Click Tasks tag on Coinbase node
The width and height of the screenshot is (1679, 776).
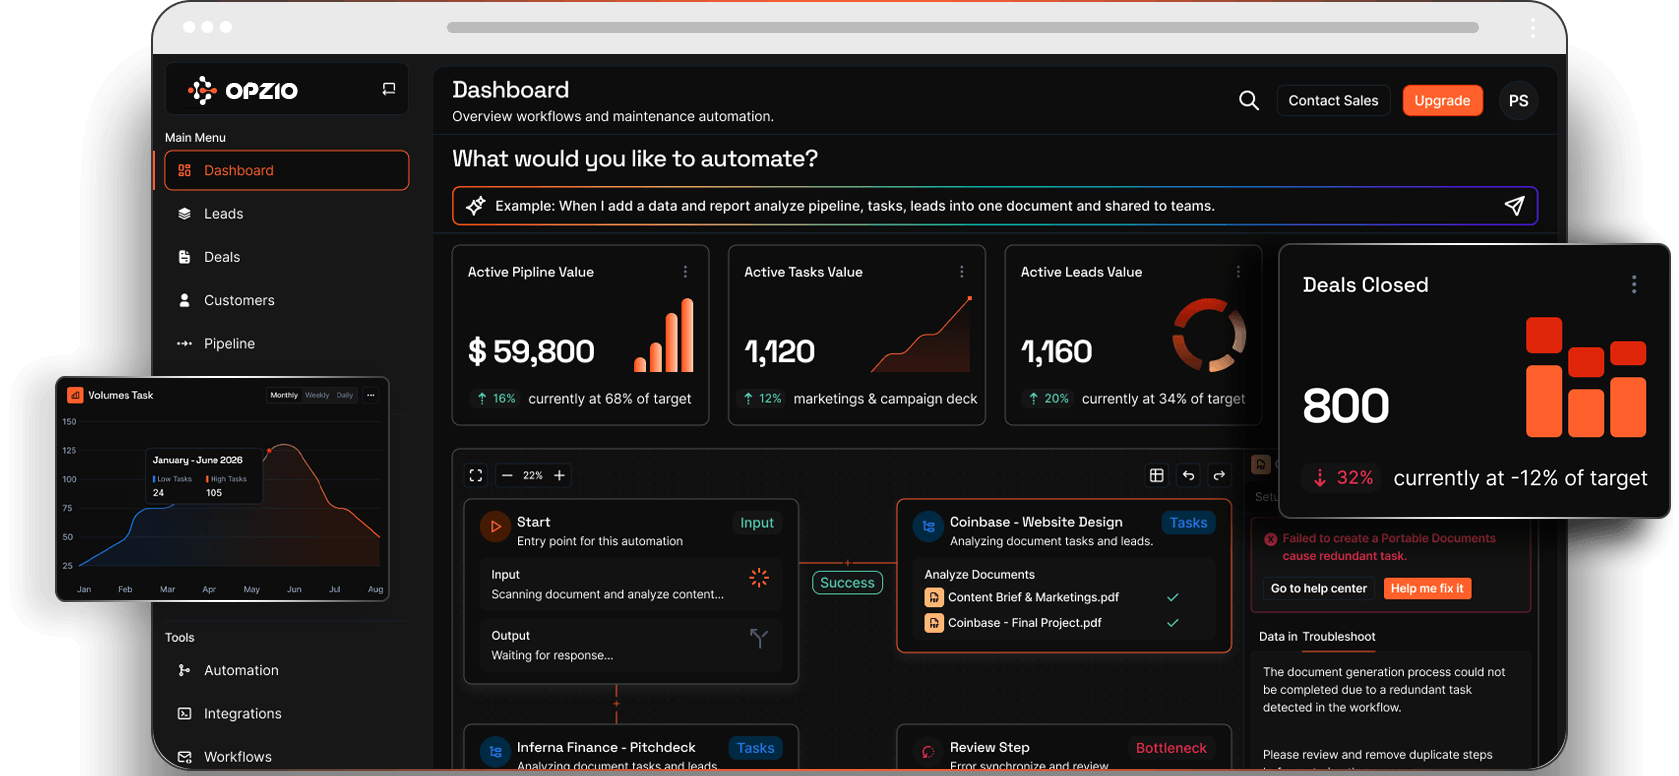(1188, 523)
